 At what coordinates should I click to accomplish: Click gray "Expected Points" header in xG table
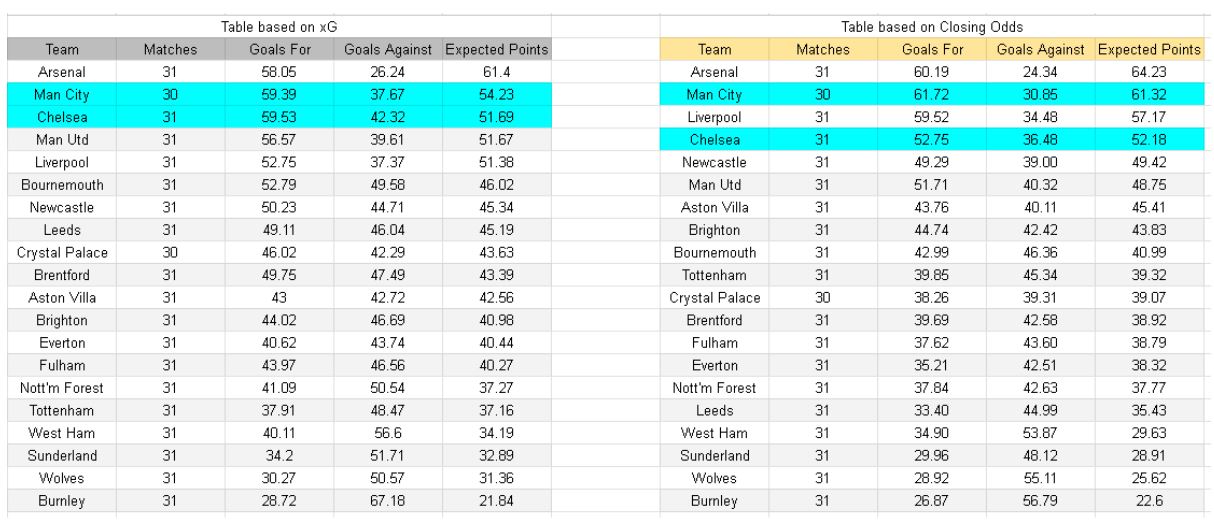497,49
